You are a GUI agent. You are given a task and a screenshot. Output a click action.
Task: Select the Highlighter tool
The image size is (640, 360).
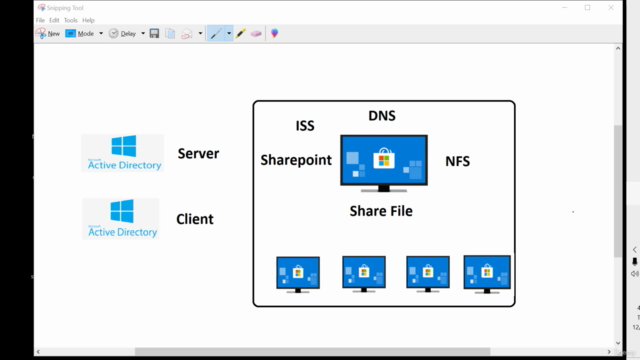(240, 33)
